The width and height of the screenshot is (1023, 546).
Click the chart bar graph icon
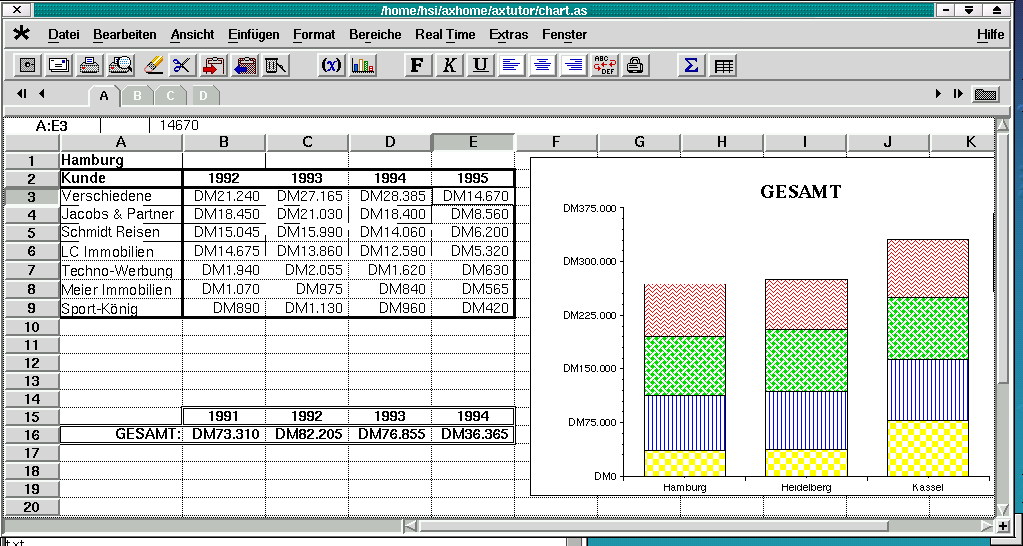point(363,66)
